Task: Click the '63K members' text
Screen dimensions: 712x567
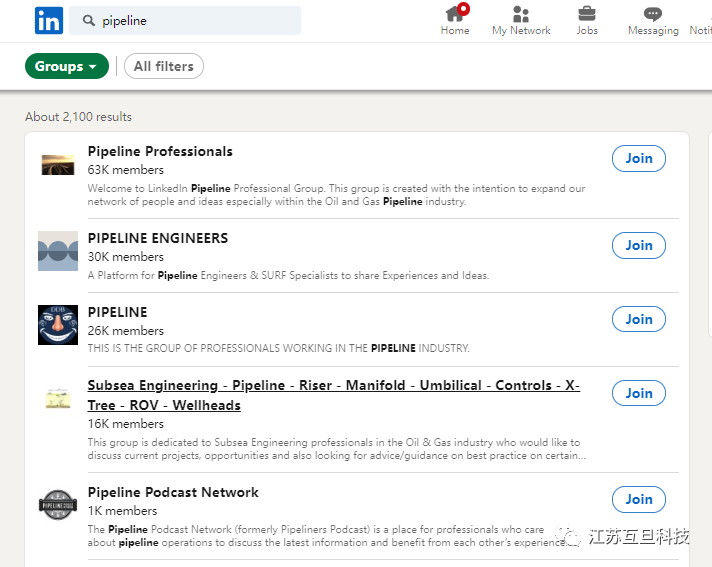Action: 126,170
